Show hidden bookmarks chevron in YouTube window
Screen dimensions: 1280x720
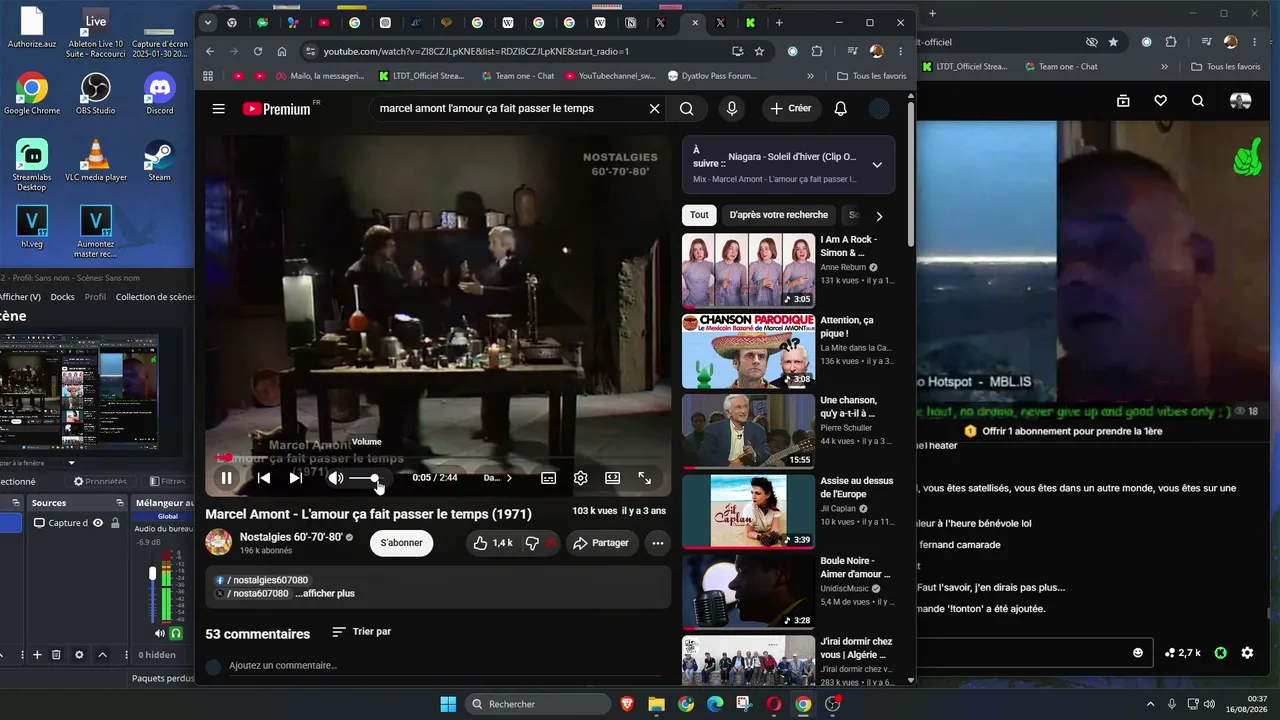[811, 76]
